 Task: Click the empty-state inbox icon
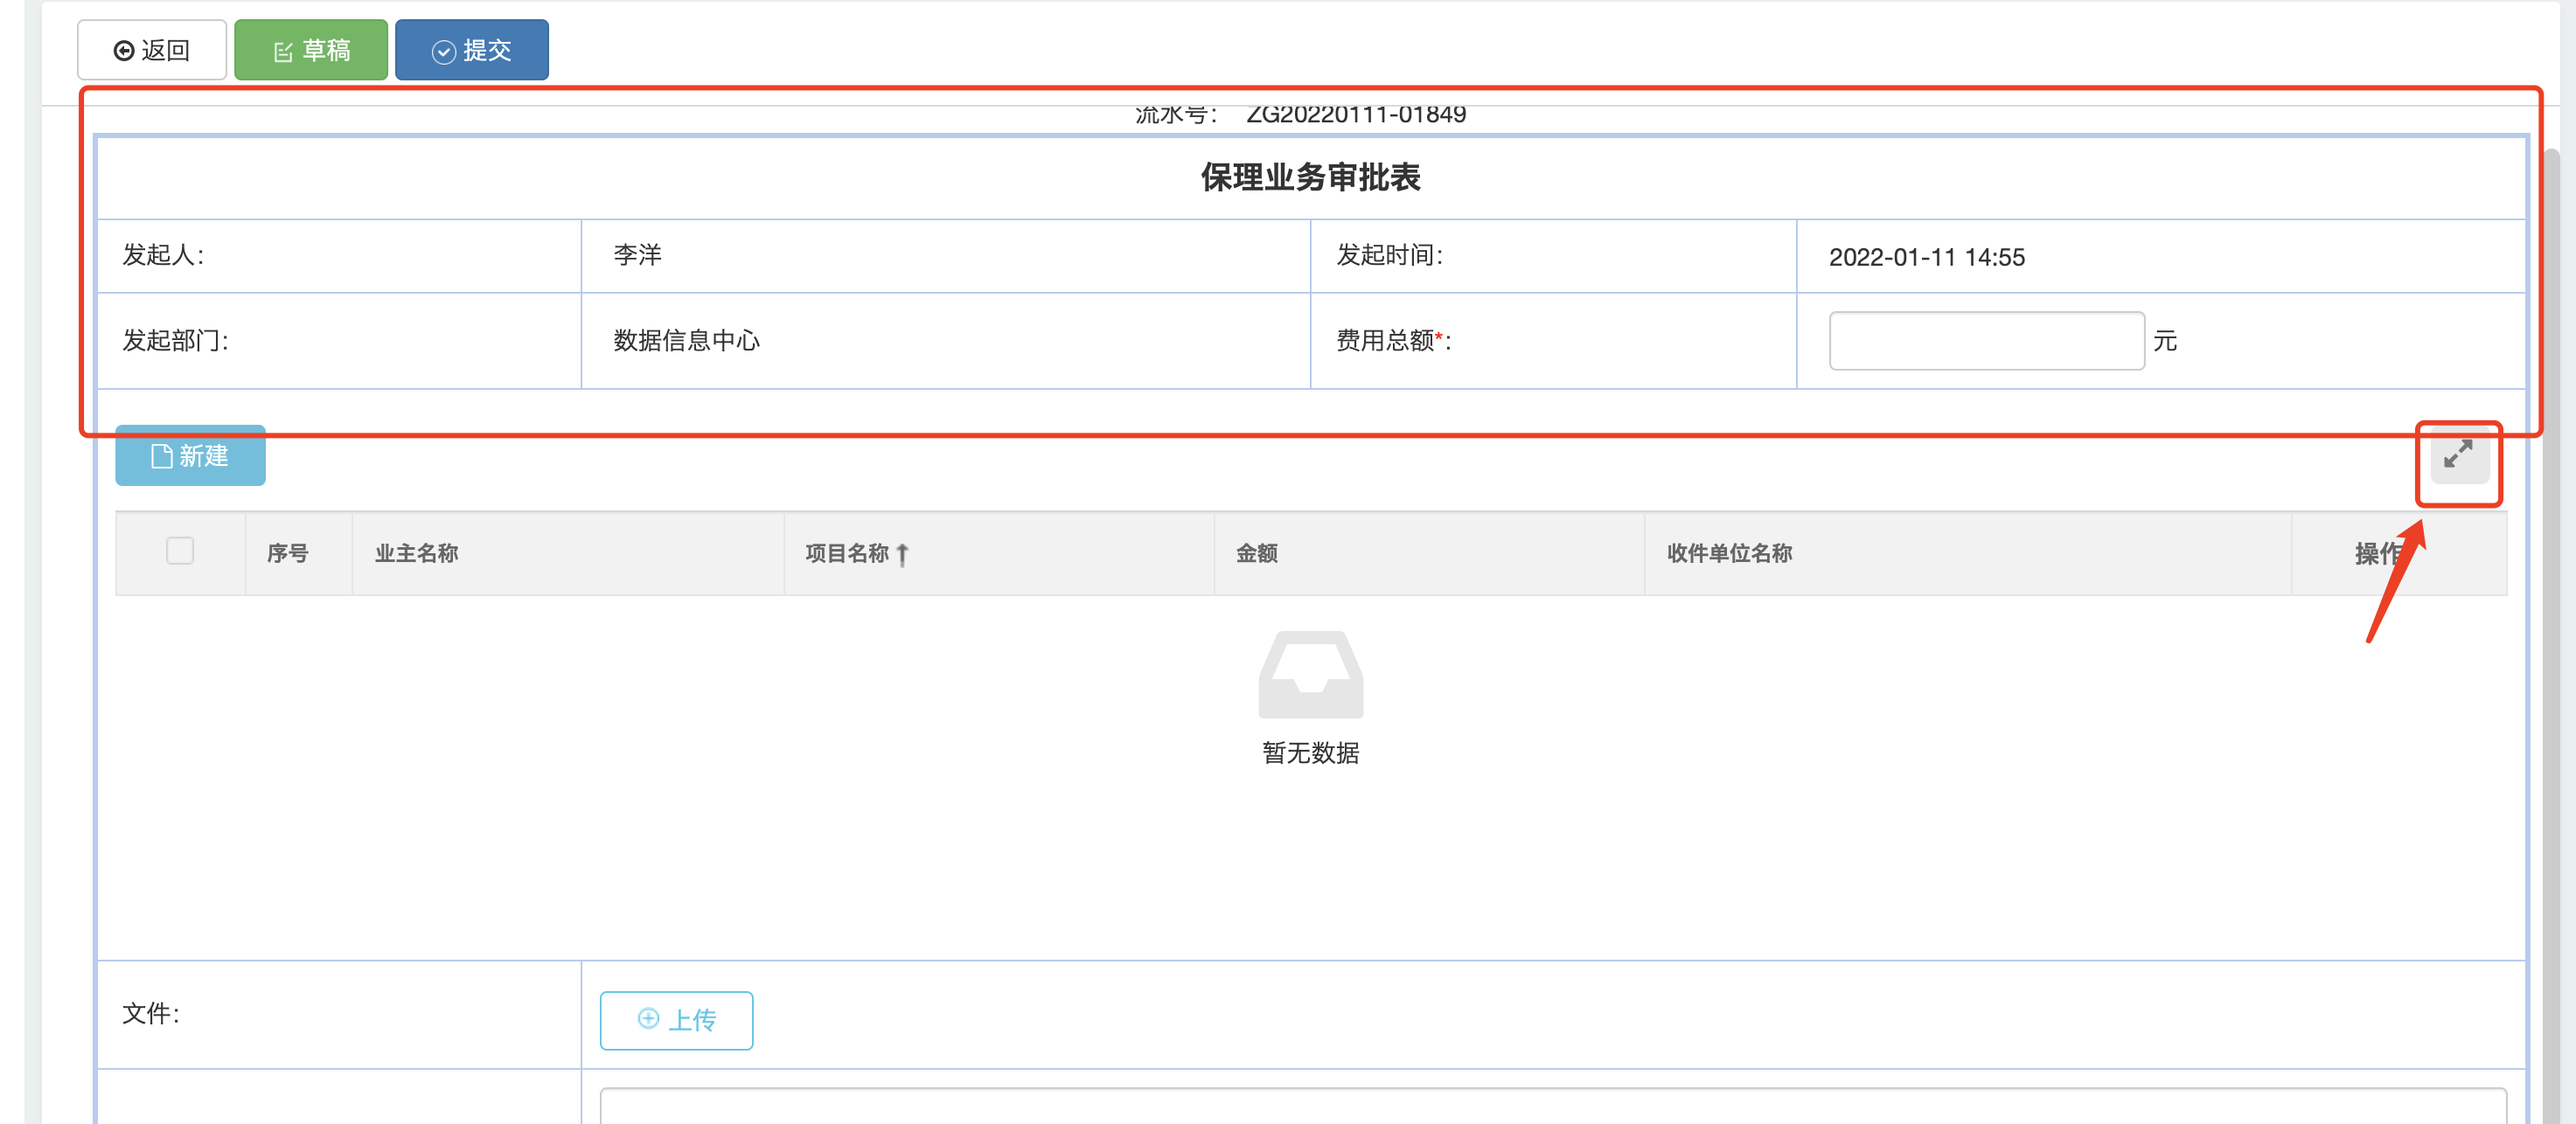click(1311, 674)
